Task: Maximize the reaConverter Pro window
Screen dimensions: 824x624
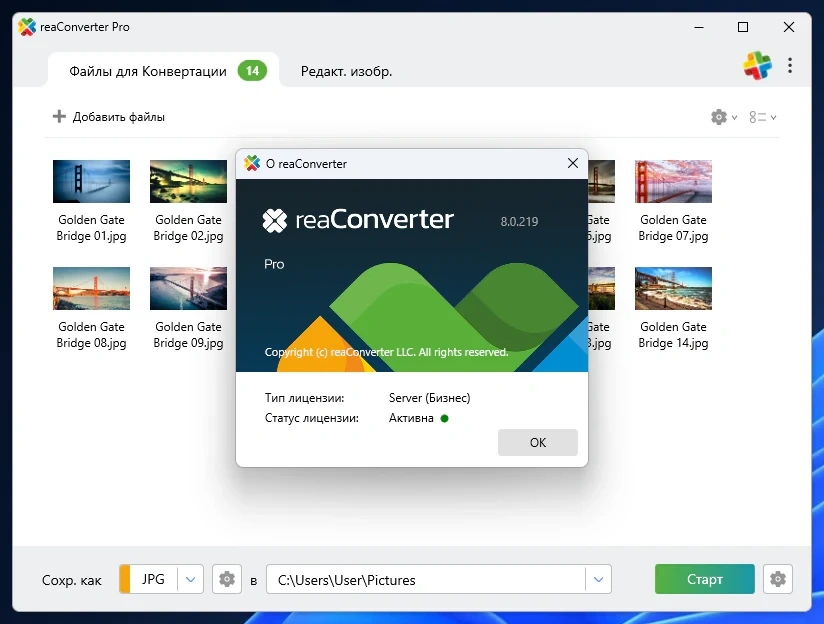Action: 743,27
